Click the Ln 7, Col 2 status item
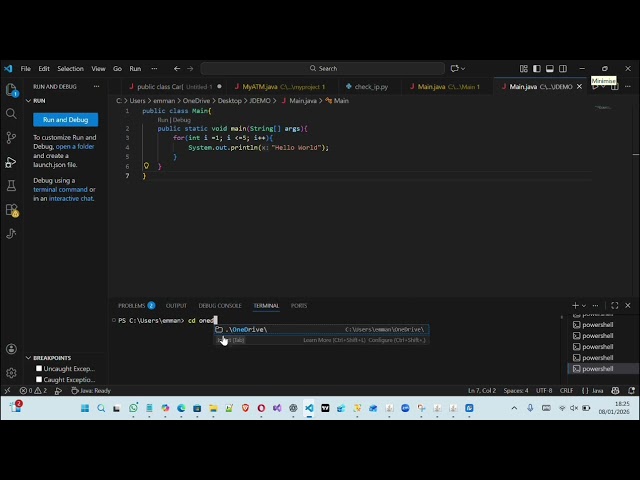Viewport: 640px width, 480px height. 482,391
